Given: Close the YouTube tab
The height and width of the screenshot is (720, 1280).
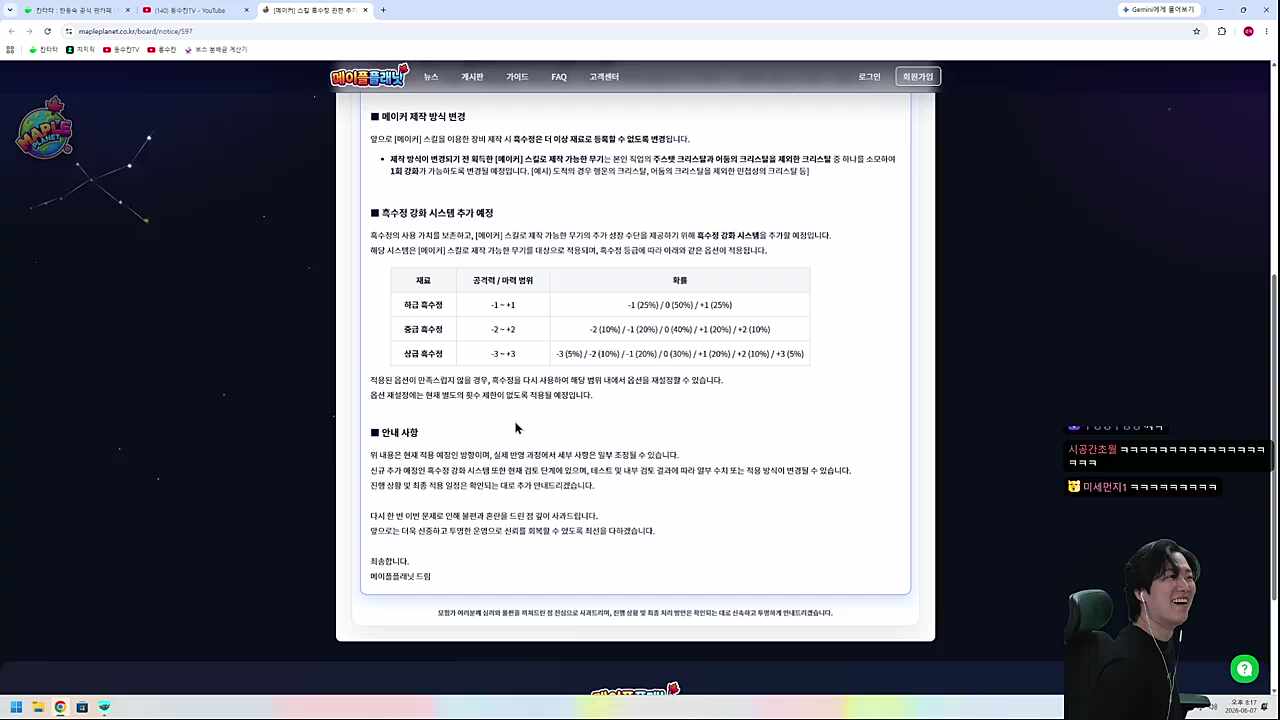Looking at the screenshot, I should click(246, 10).
